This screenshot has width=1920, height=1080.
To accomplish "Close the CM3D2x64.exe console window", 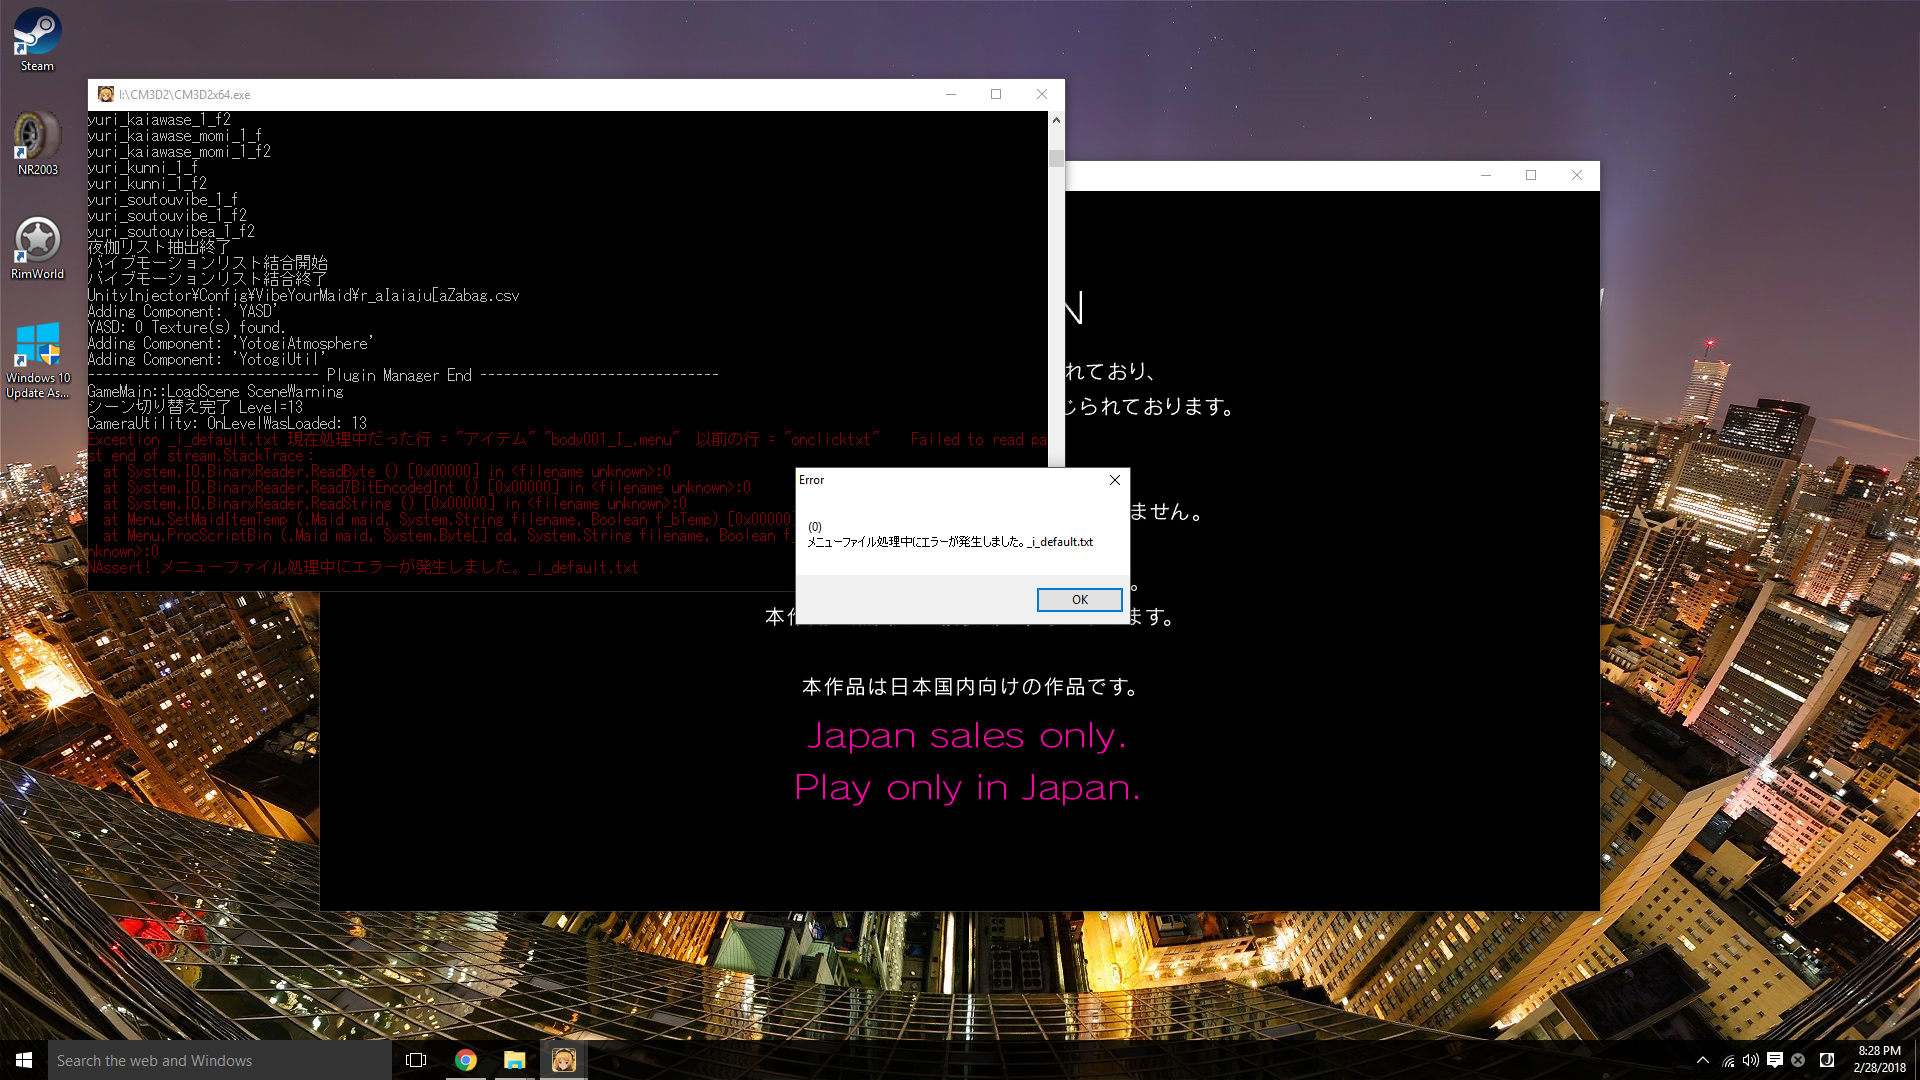I will [x=1042, y=94].
